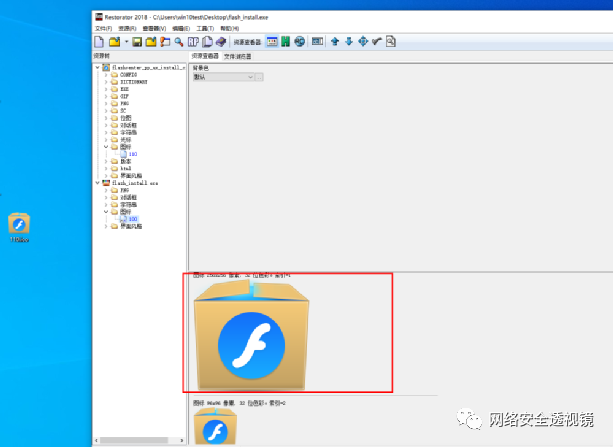613x447 pixels.
Task: Expand the EXE folder
Action: tap(106, 89)
